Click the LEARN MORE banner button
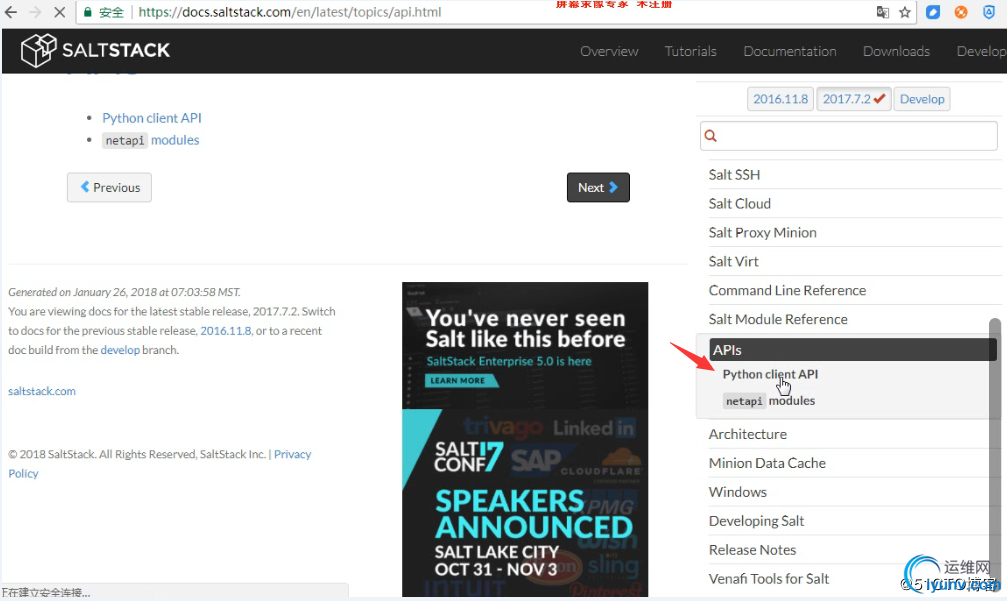This screenshot has width=1007, height=601. coord(461,381)
